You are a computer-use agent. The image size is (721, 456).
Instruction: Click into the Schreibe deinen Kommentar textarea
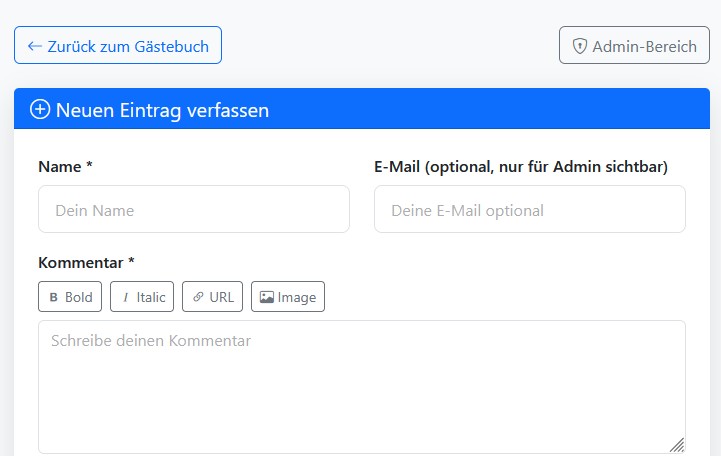[362, 387]
